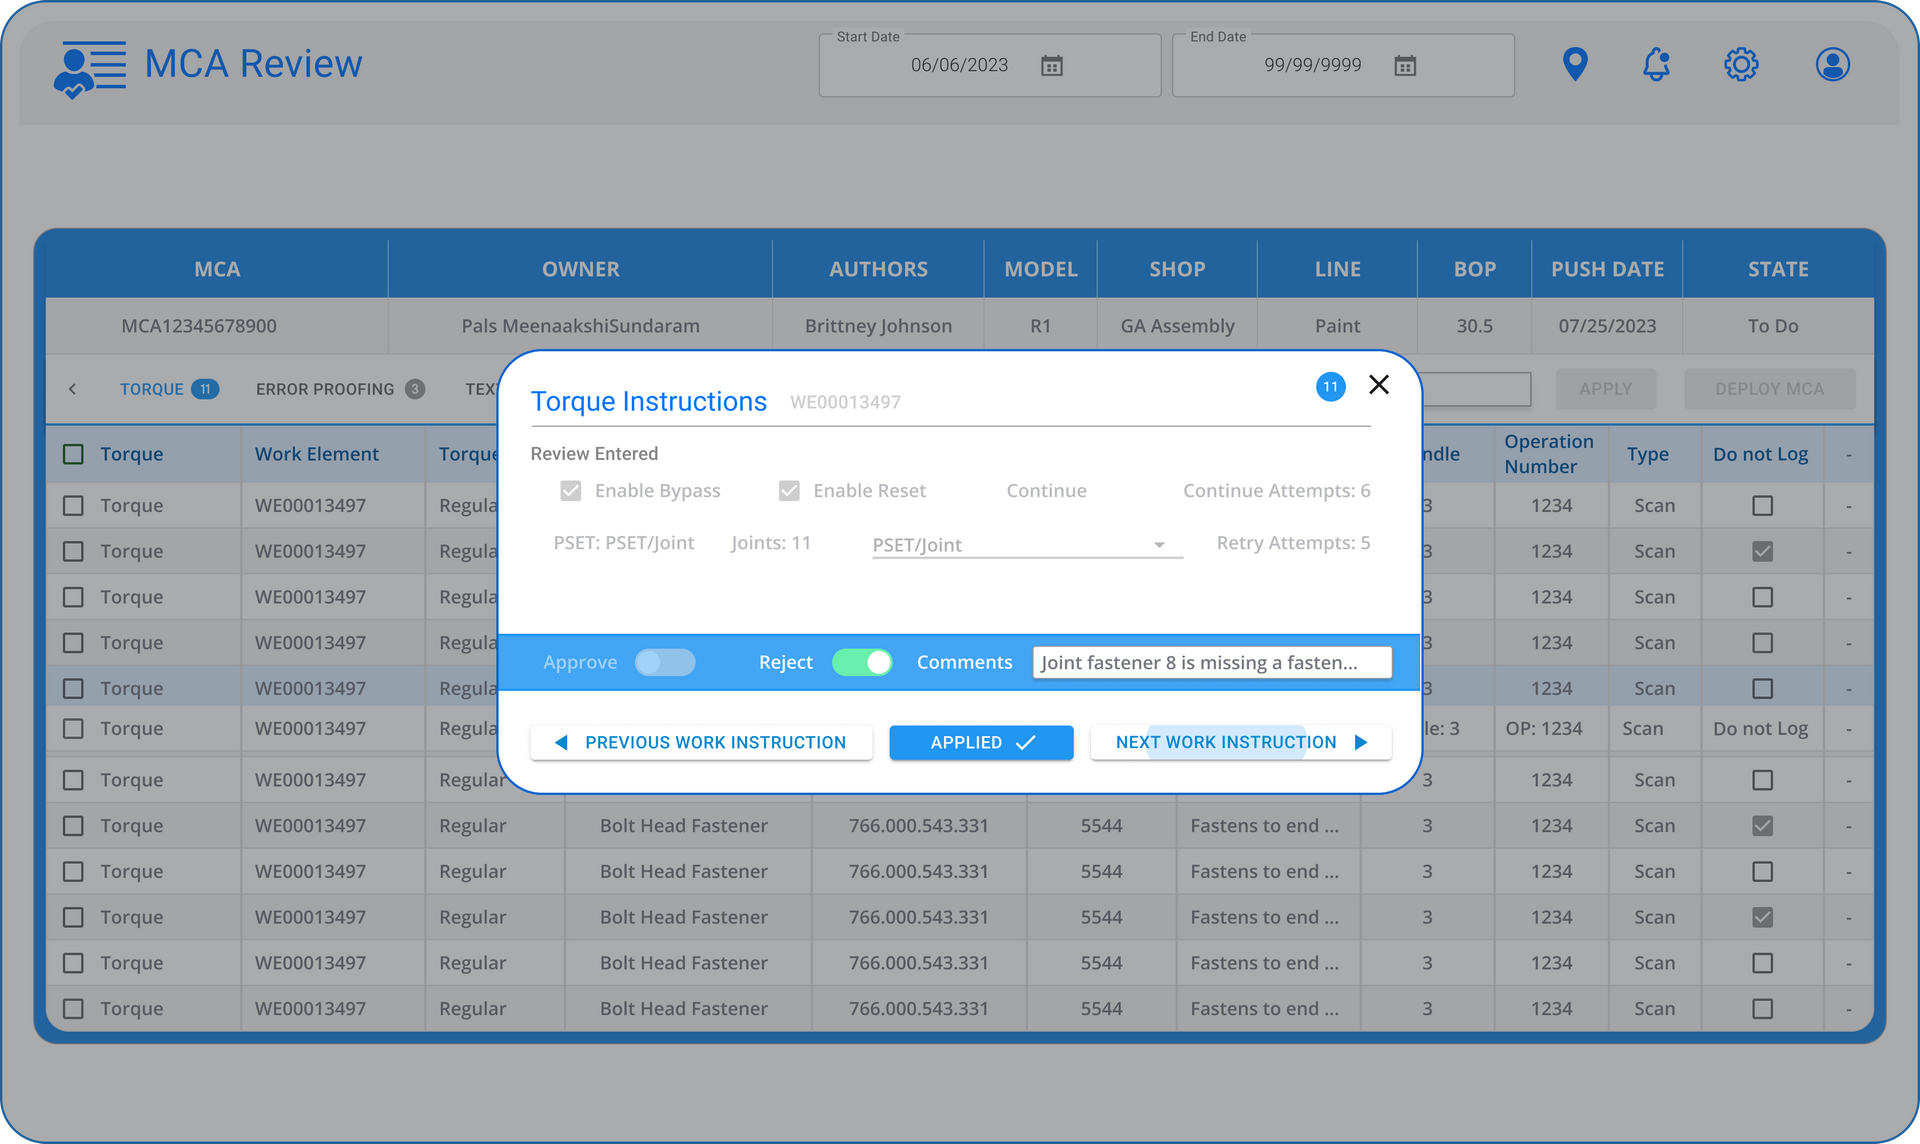The width and height of the screenshot is (1920, 1144).
Task: Click the AUTHORS column header
Action: (878, 269)
